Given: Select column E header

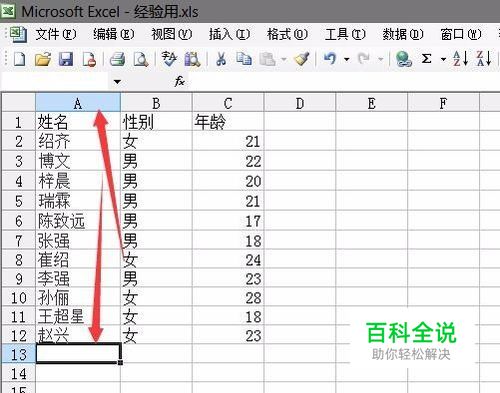Looking at the screenshot, I should point(371,103).
